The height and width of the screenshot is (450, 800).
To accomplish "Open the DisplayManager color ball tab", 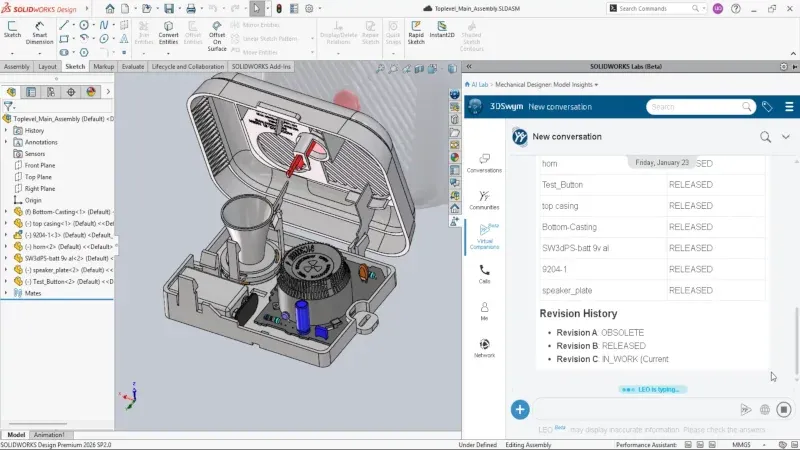I will click(x=91, y=92).
